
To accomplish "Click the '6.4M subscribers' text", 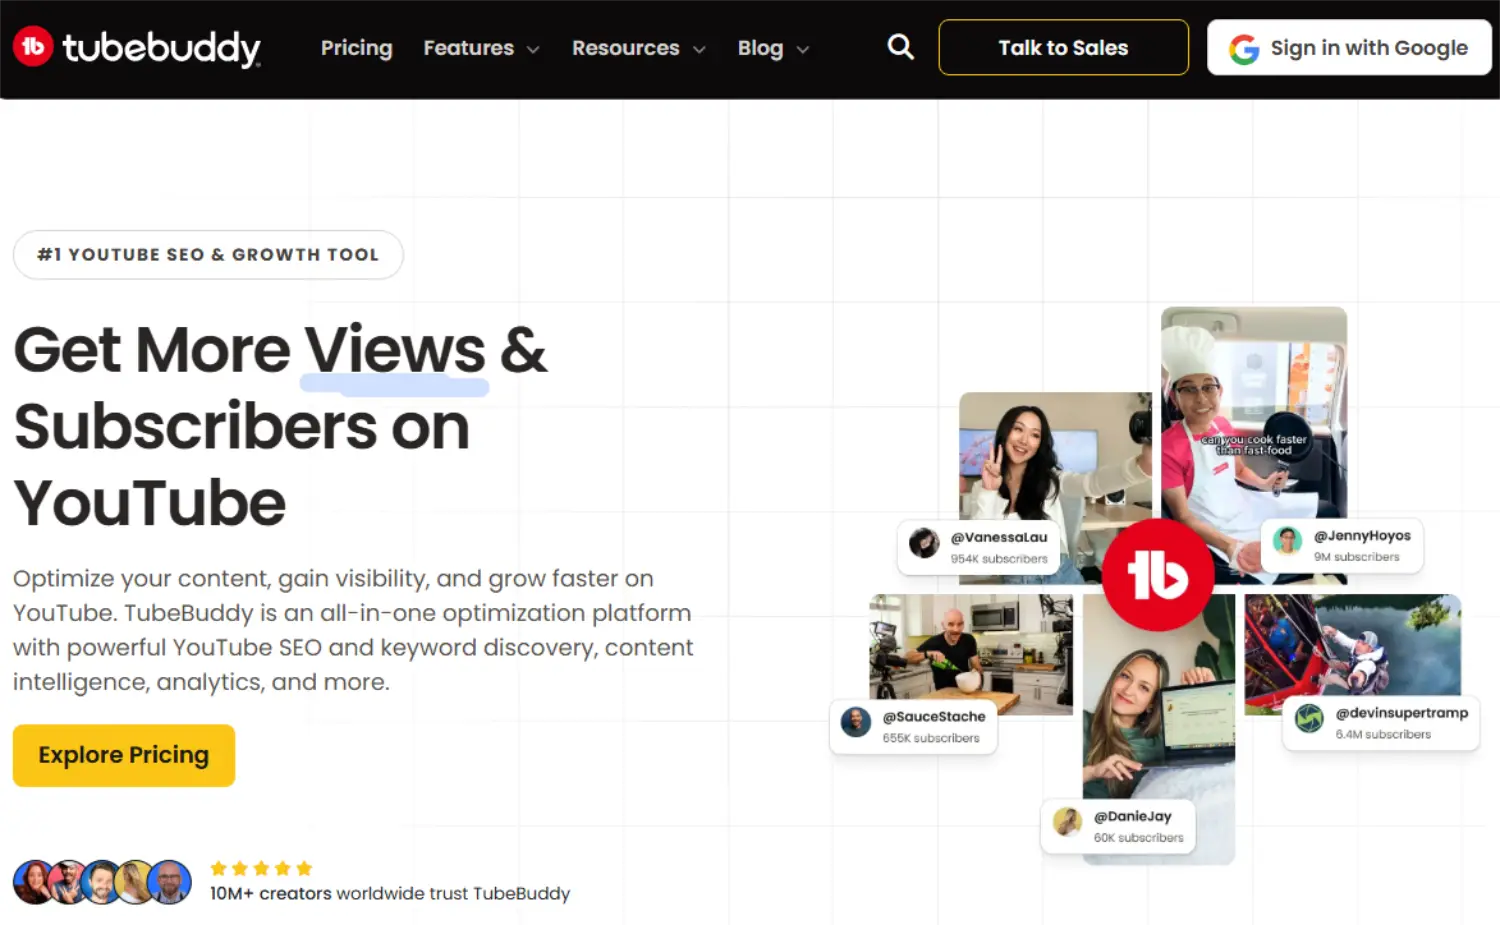I will coord(1383,734).
